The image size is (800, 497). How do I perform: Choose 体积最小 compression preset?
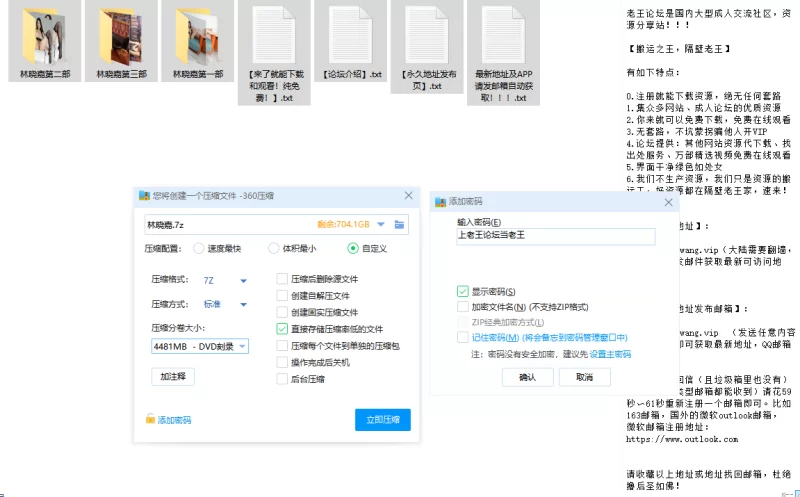coord(274,248)
